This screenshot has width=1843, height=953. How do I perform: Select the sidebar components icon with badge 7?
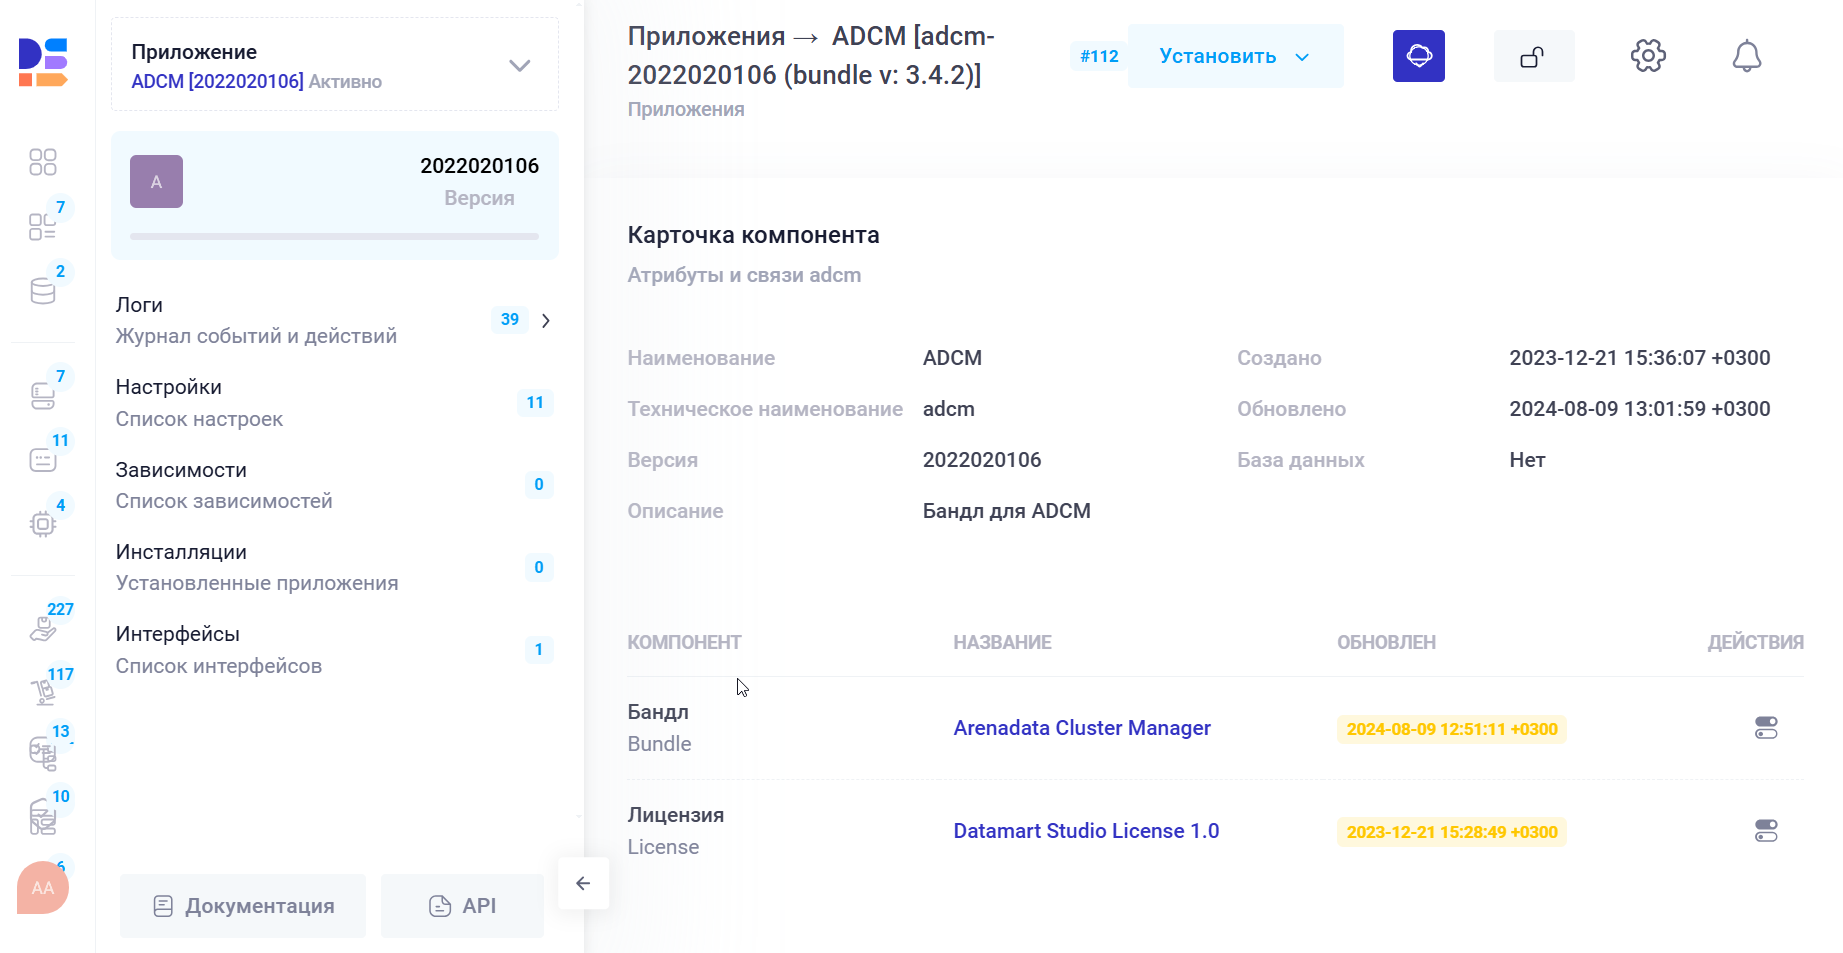(43, 227)
